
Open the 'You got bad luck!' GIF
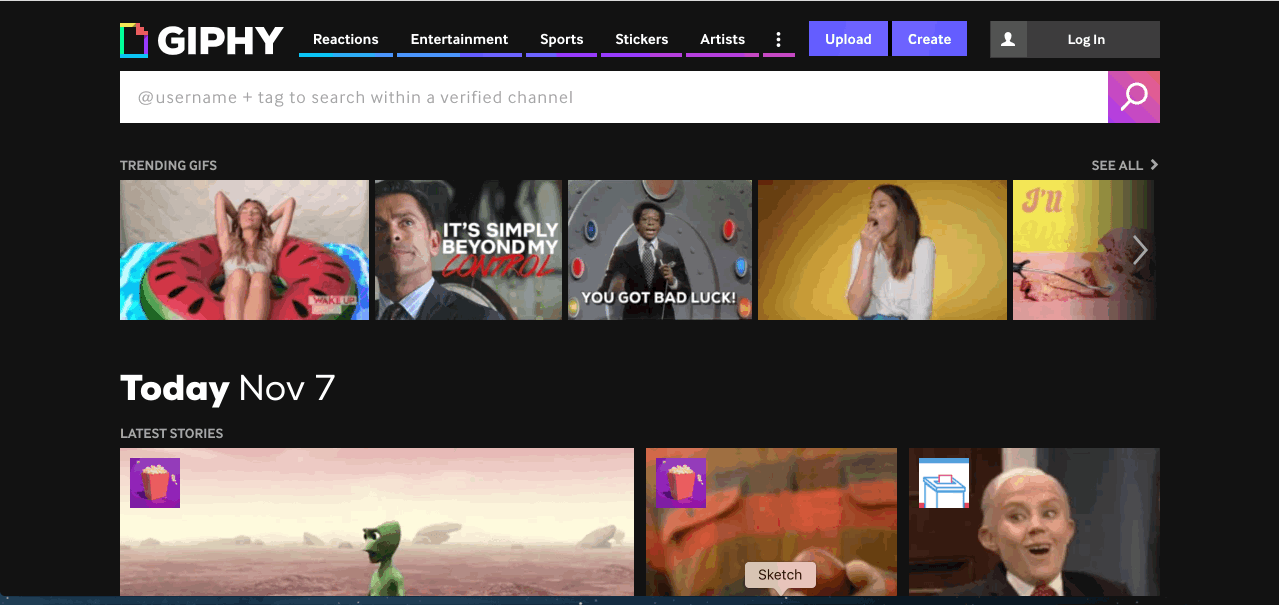660,250
